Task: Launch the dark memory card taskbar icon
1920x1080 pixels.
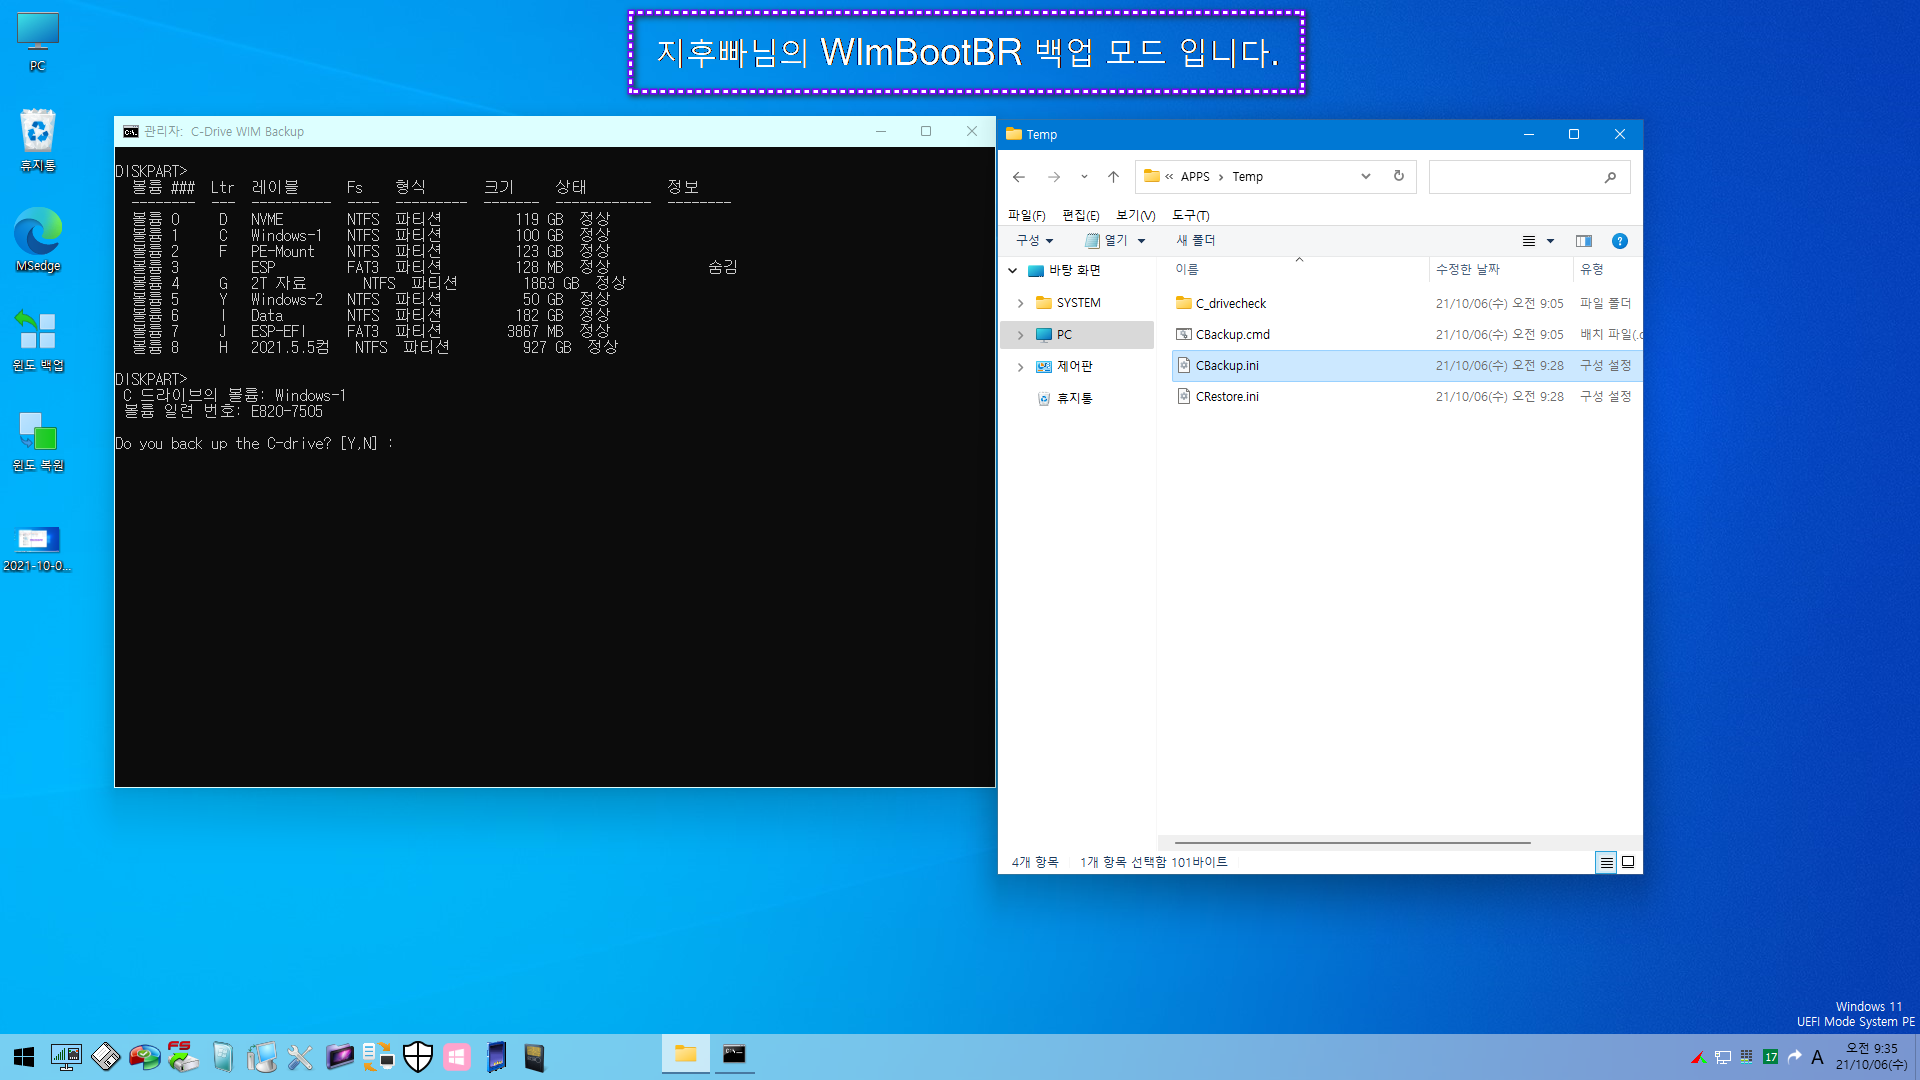Action: pos(535,1057)
